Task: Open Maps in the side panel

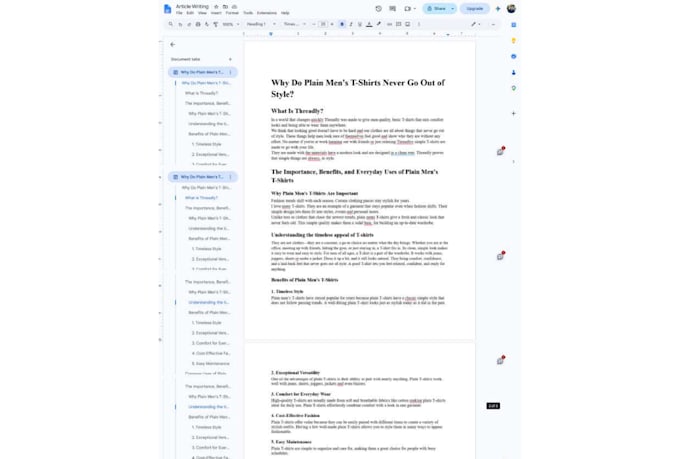Action: [513, 88]
